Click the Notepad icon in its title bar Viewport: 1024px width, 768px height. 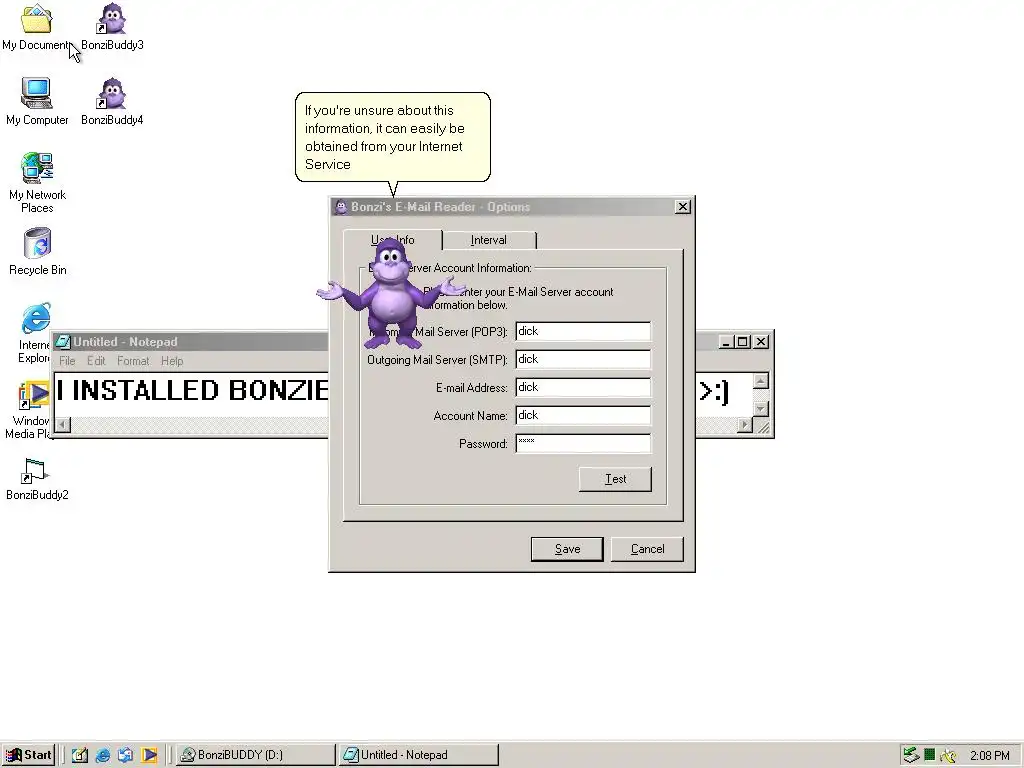coord(63,342)
